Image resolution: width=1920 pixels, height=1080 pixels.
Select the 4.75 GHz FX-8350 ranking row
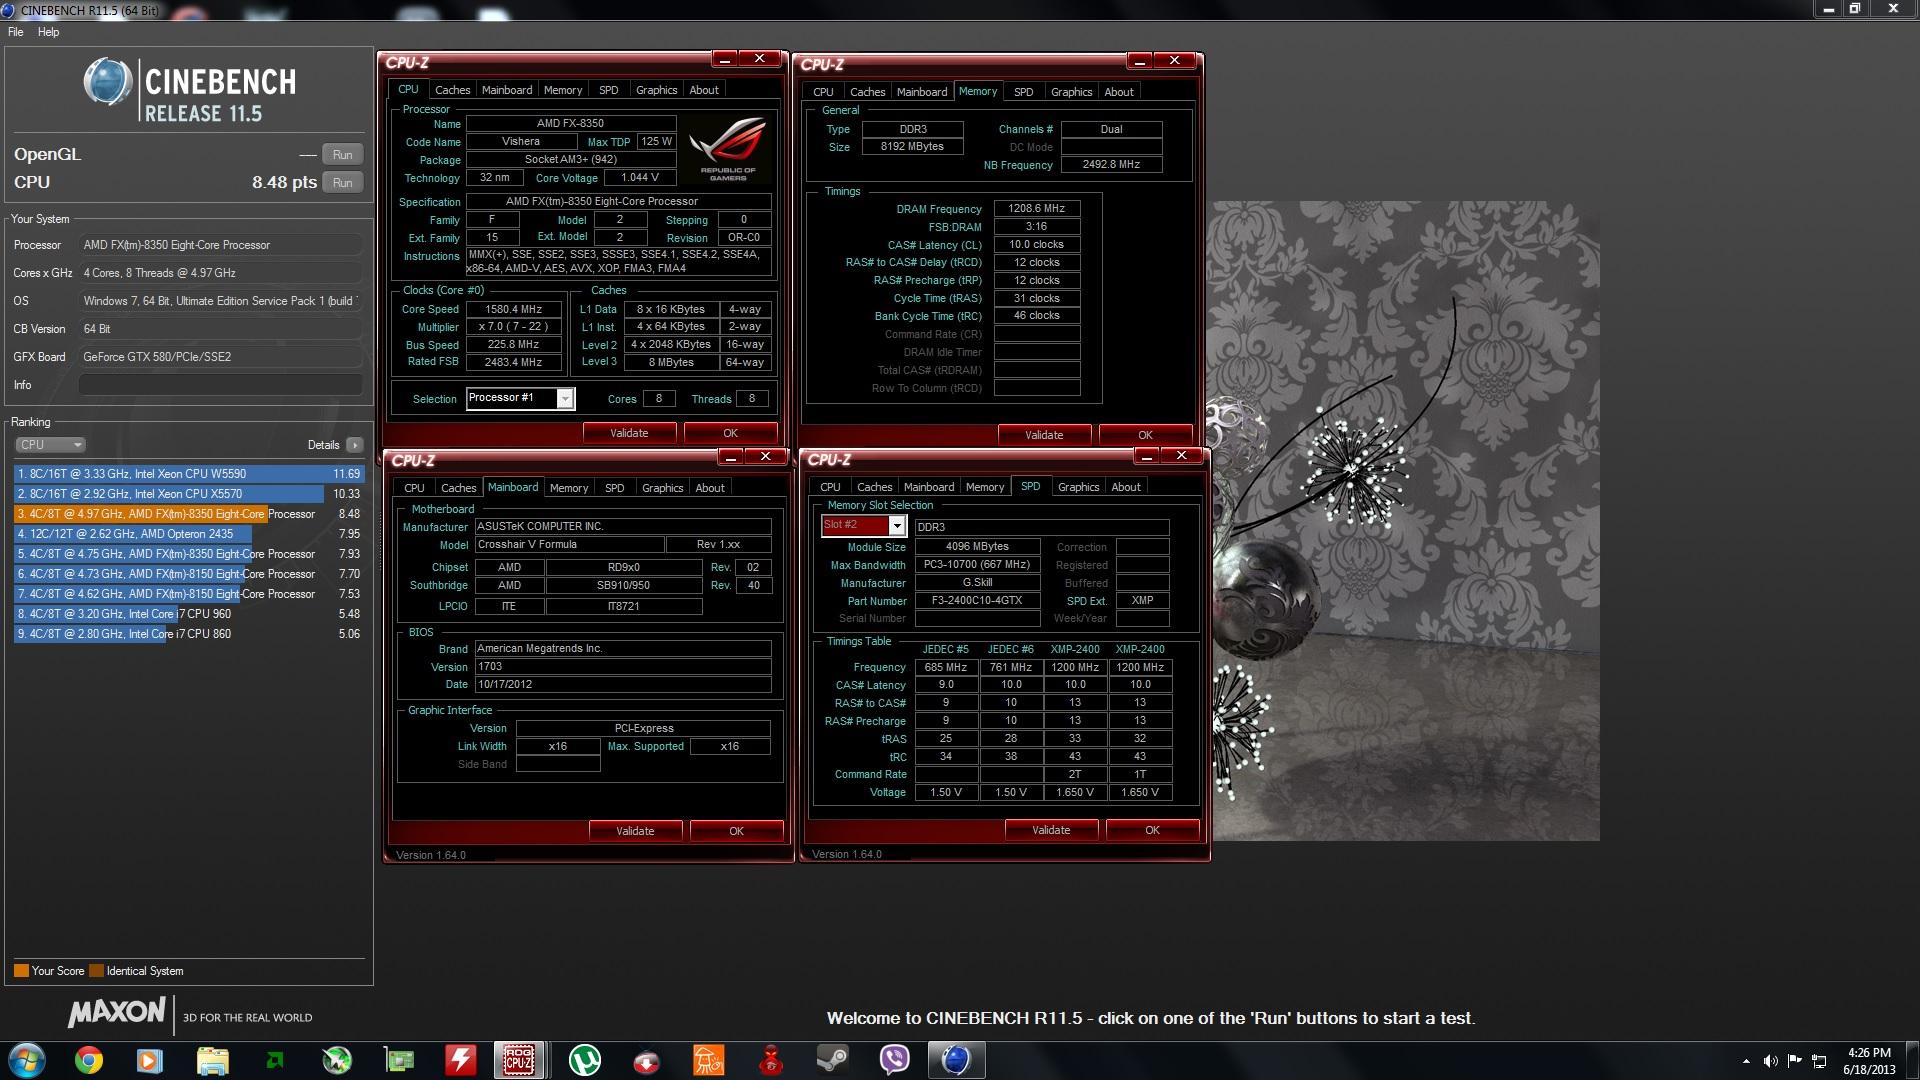[x=189, y=554]
